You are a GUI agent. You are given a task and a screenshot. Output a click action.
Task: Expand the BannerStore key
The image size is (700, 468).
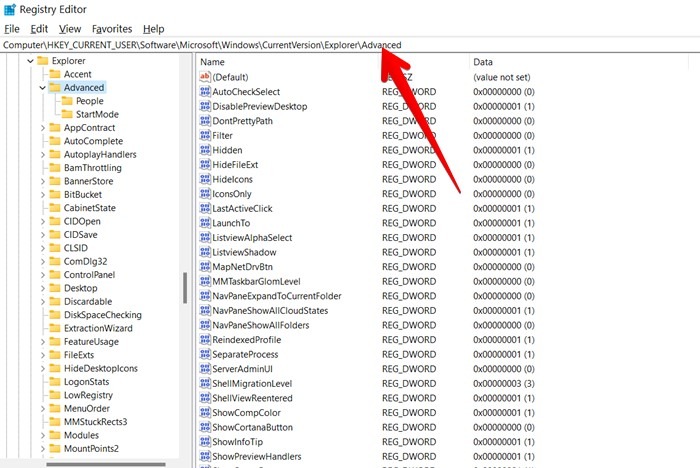point(43,181)
